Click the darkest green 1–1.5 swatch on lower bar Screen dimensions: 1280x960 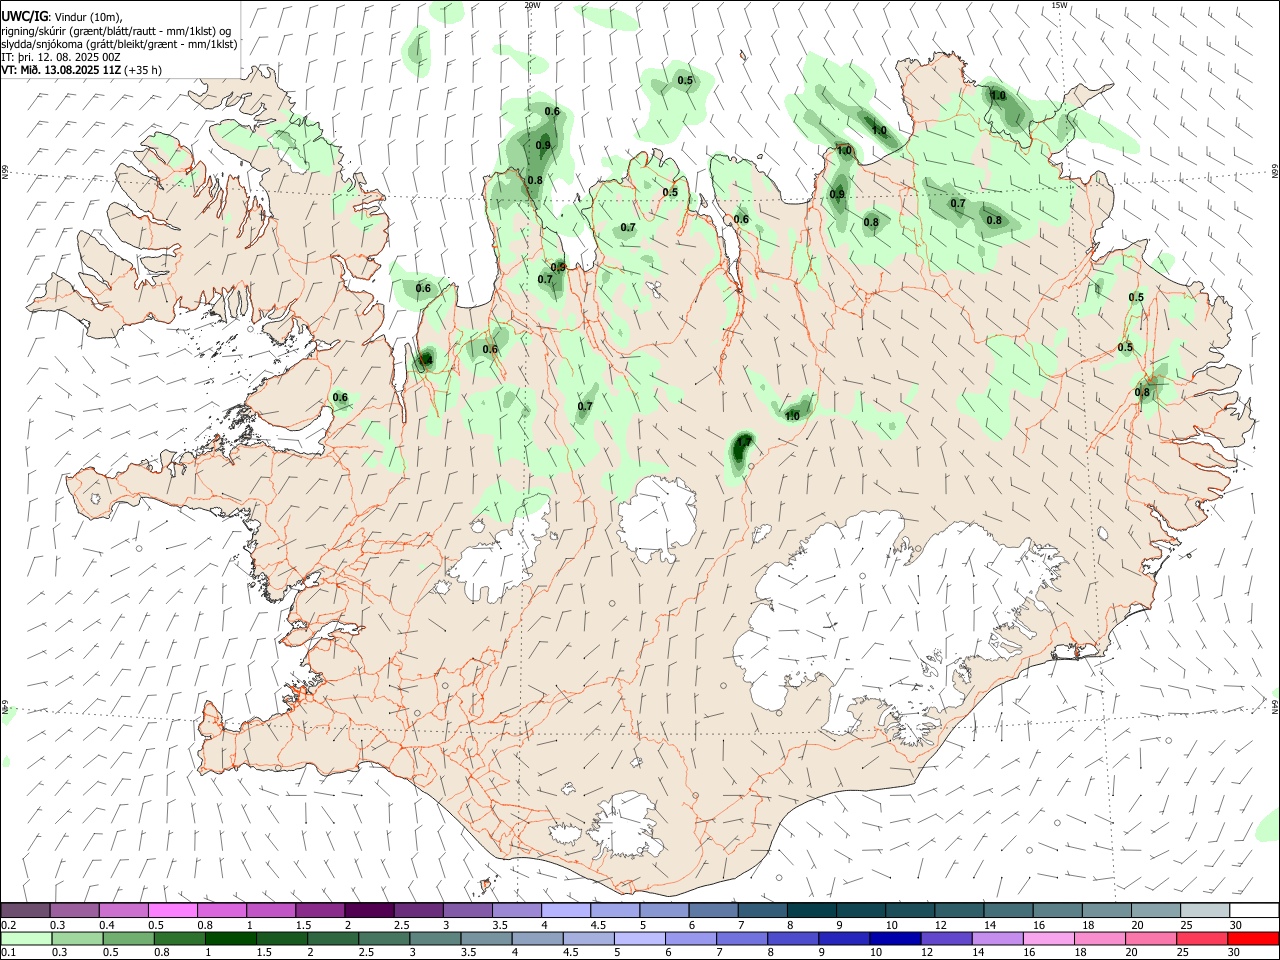click(231, 938)
